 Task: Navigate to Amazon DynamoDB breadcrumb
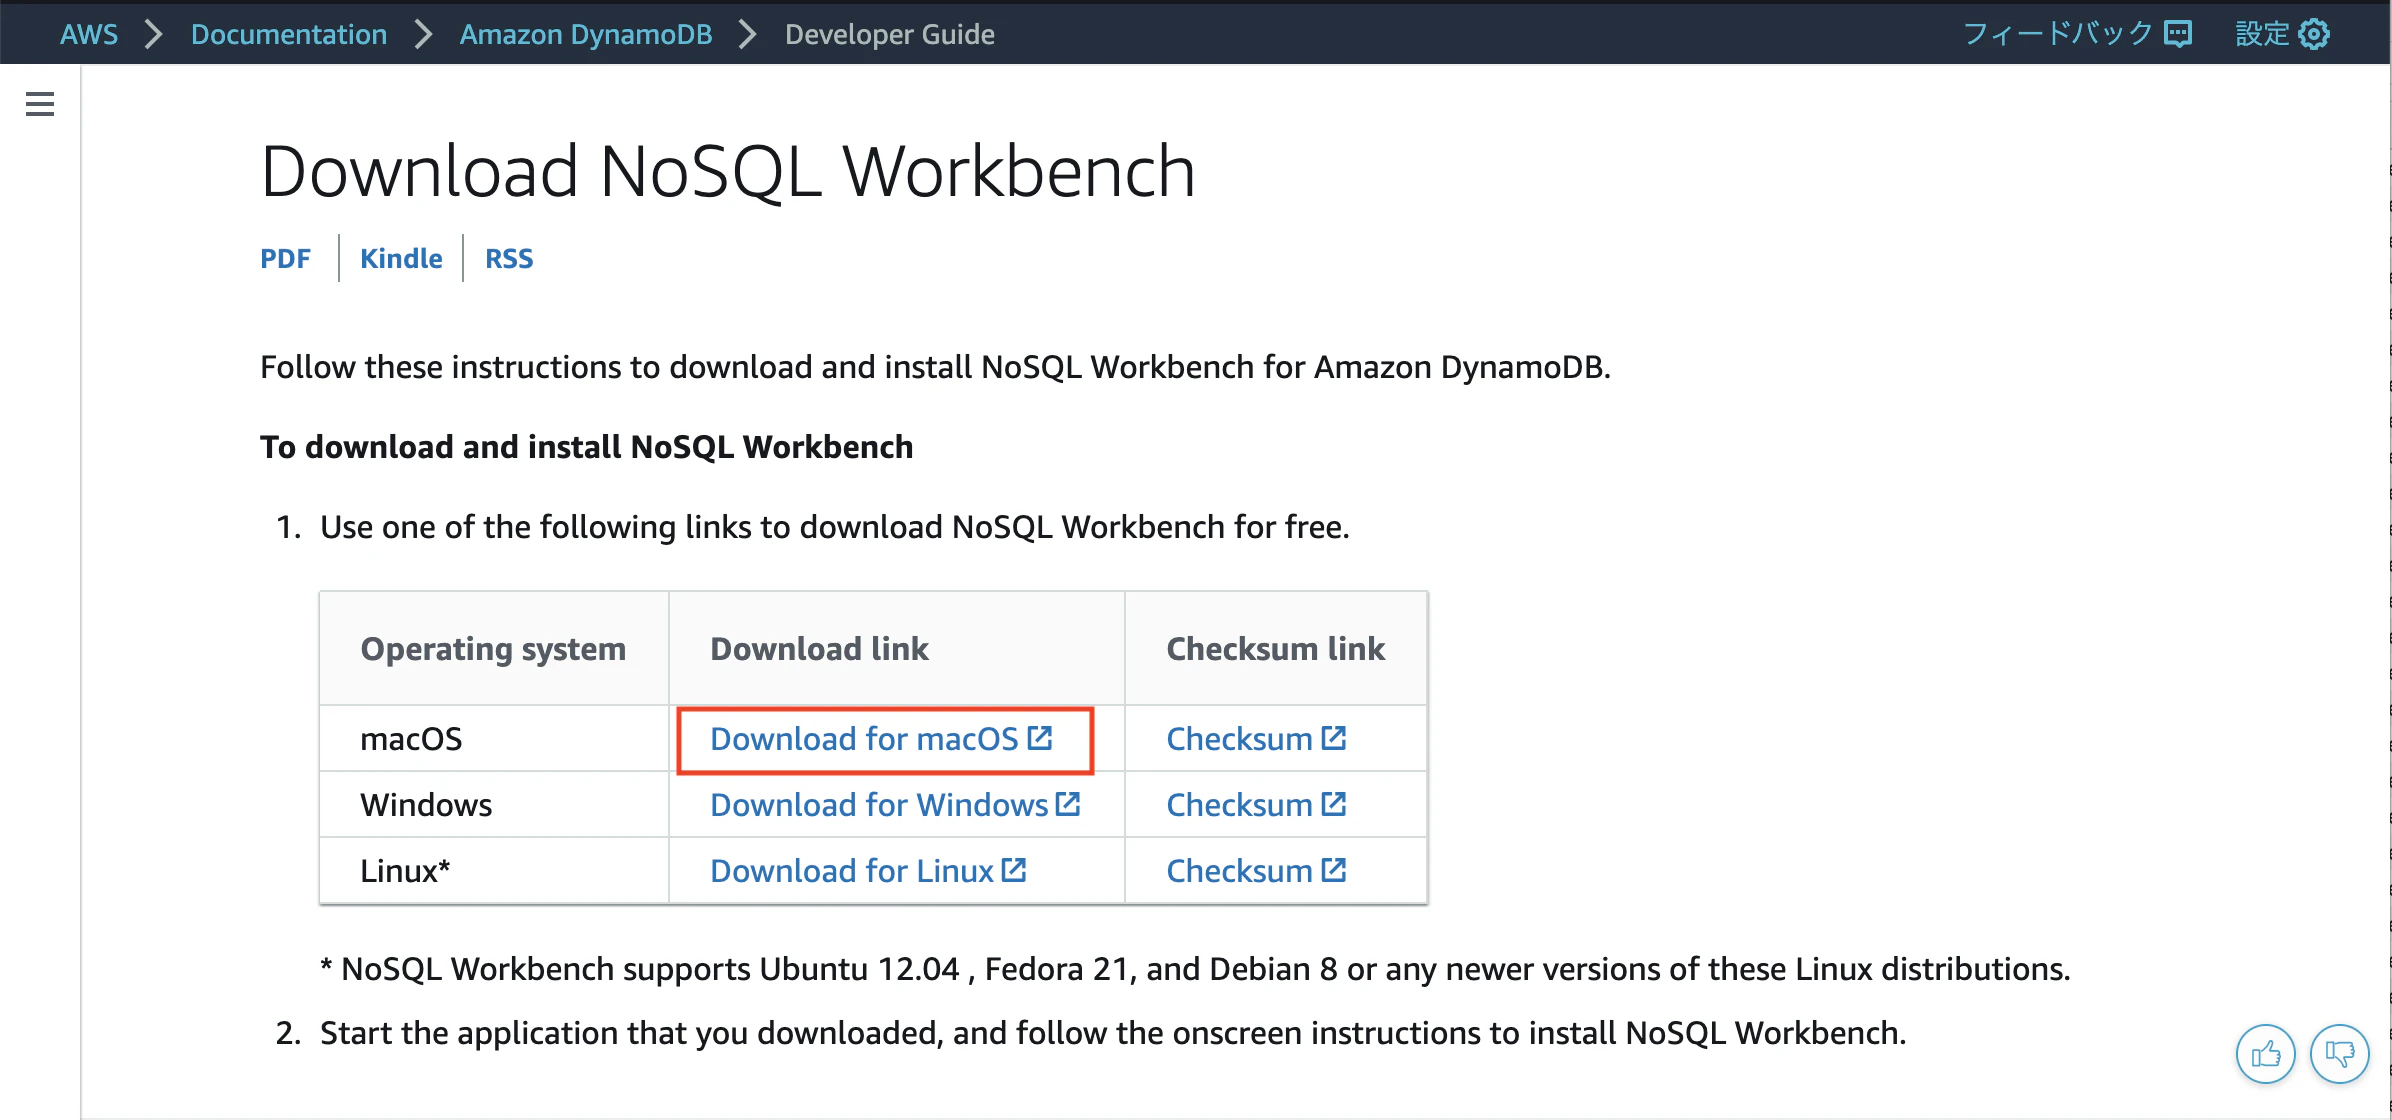[x=586, y=35]
